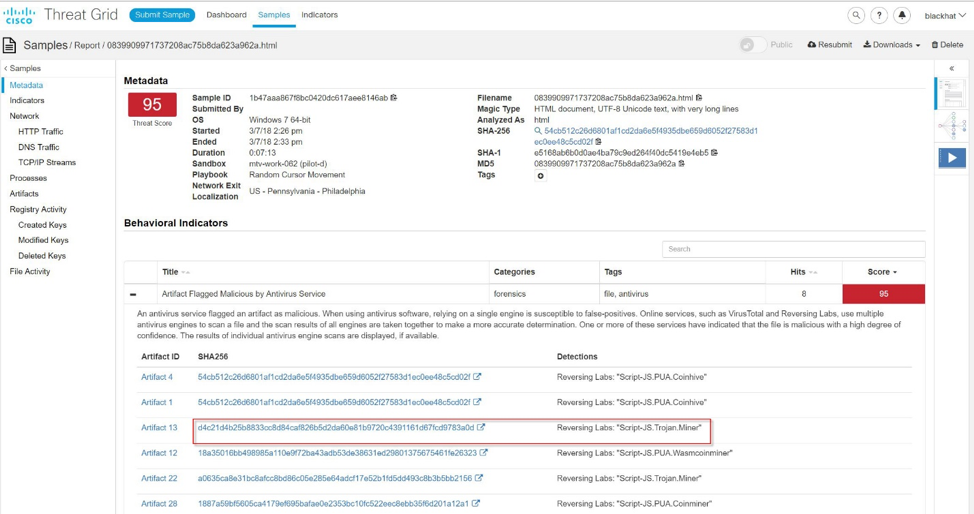The height and width of the screenshot is (514, 974).
Task: Collapse the right thumbnail panel
Action: [951, 68]
